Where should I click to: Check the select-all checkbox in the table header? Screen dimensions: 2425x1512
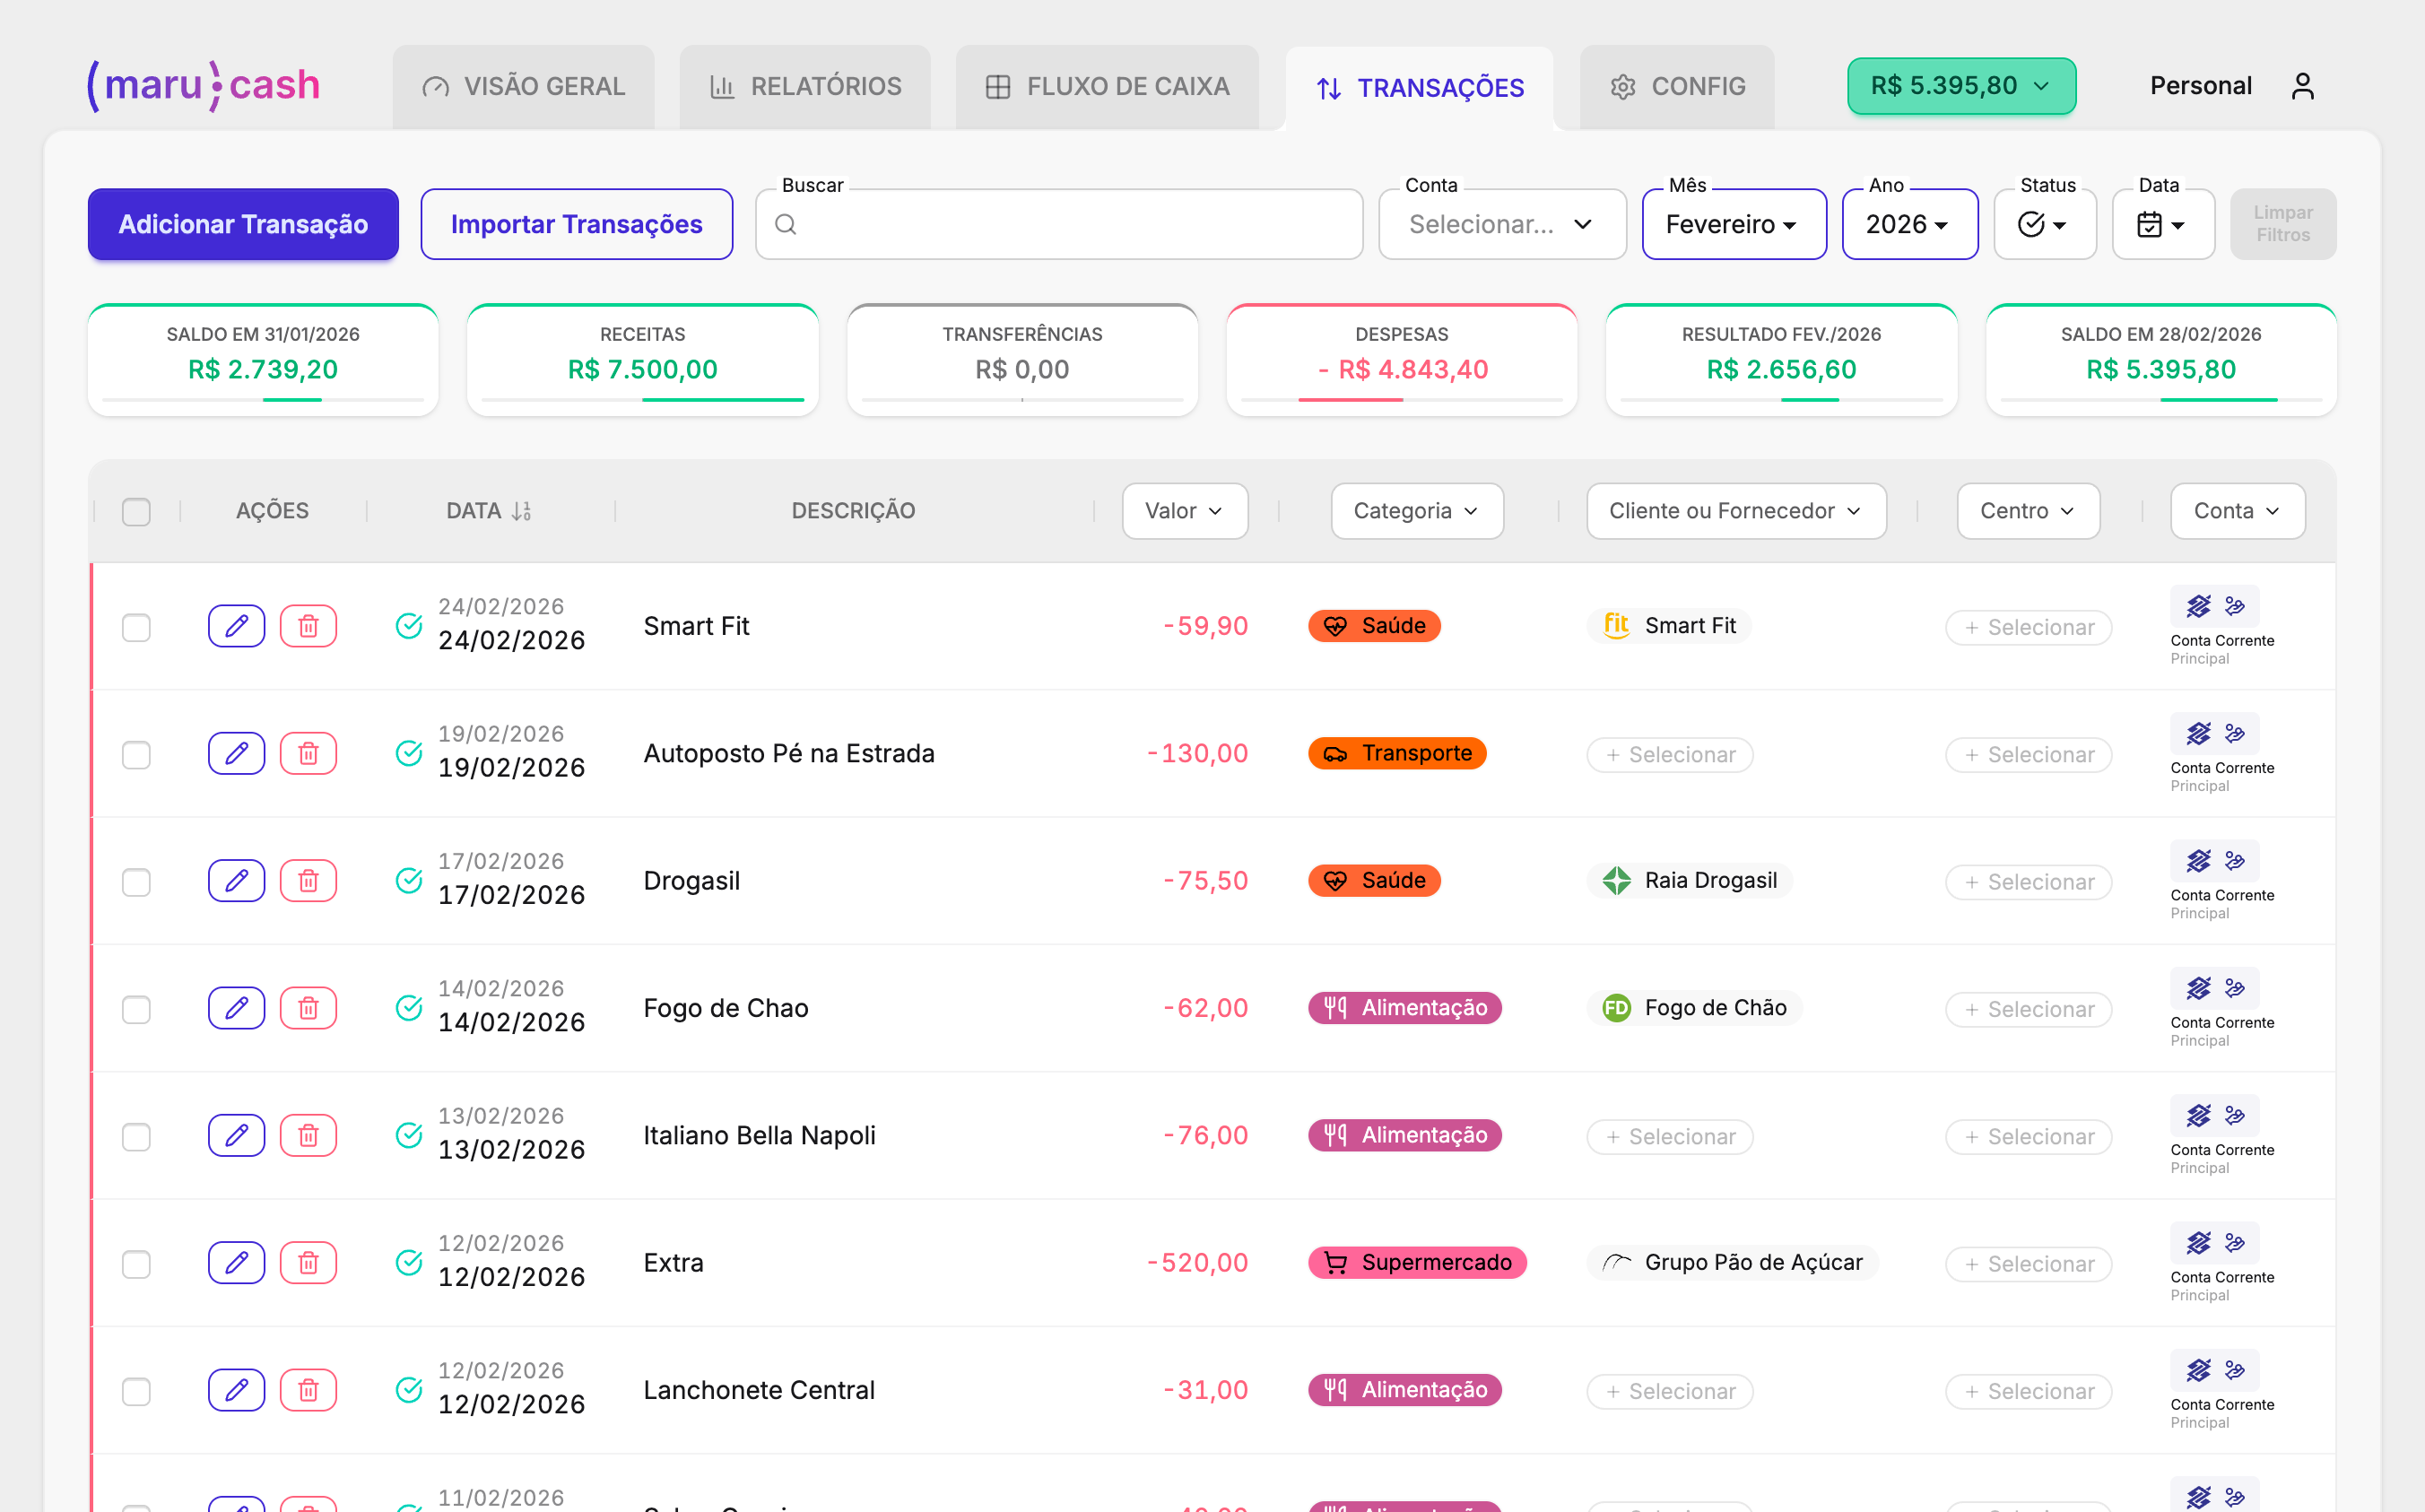pyautogui.click(x=136, y=511)
